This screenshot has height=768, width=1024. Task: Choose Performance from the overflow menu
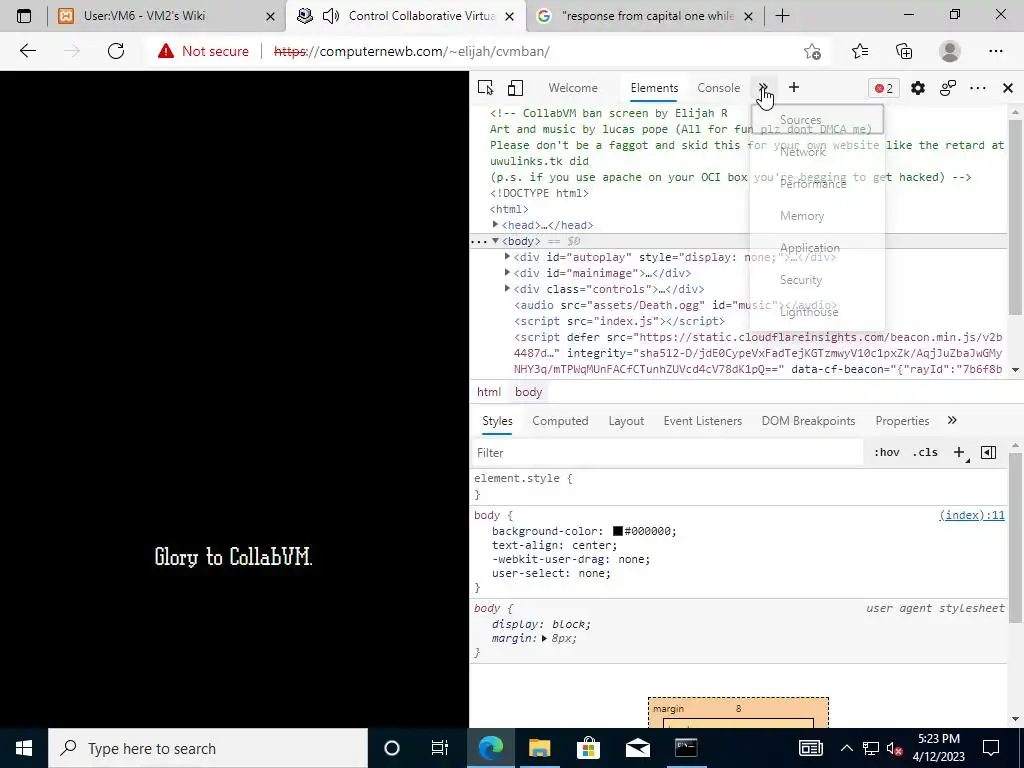coord(817,184)
